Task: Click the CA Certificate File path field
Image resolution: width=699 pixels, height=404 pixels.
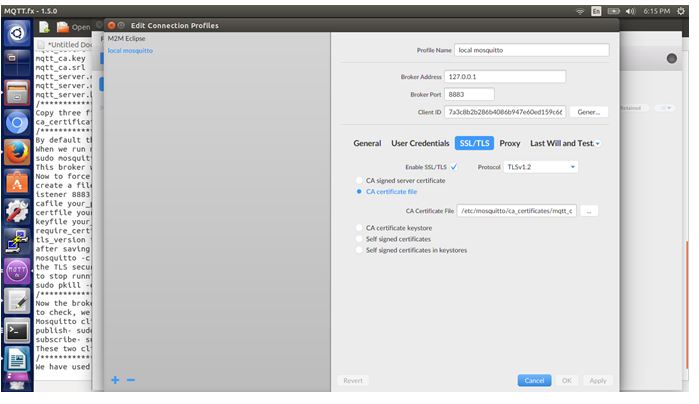Action: point(517,211)
